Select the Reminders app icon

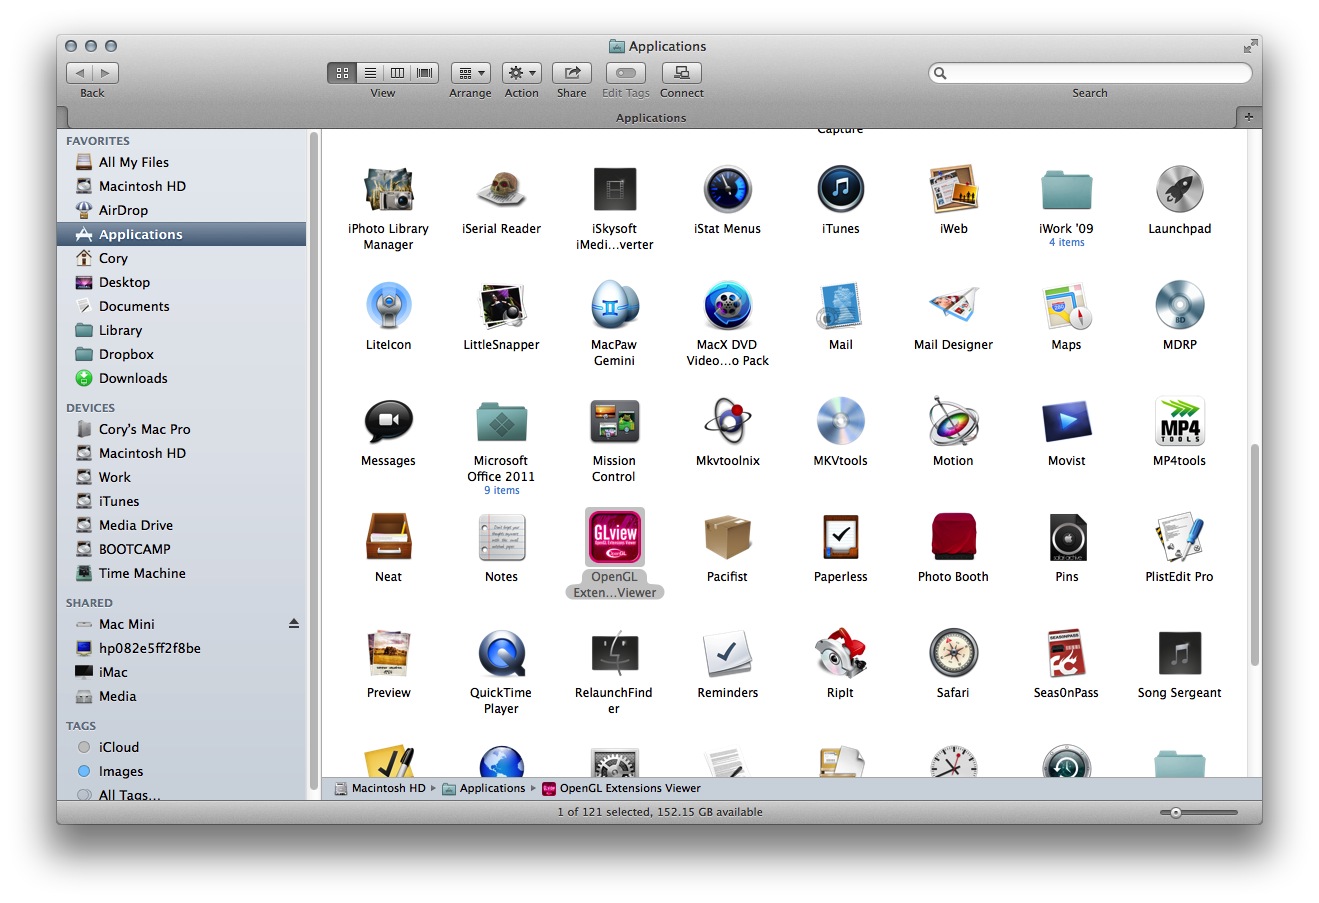(x=727, y=653)
